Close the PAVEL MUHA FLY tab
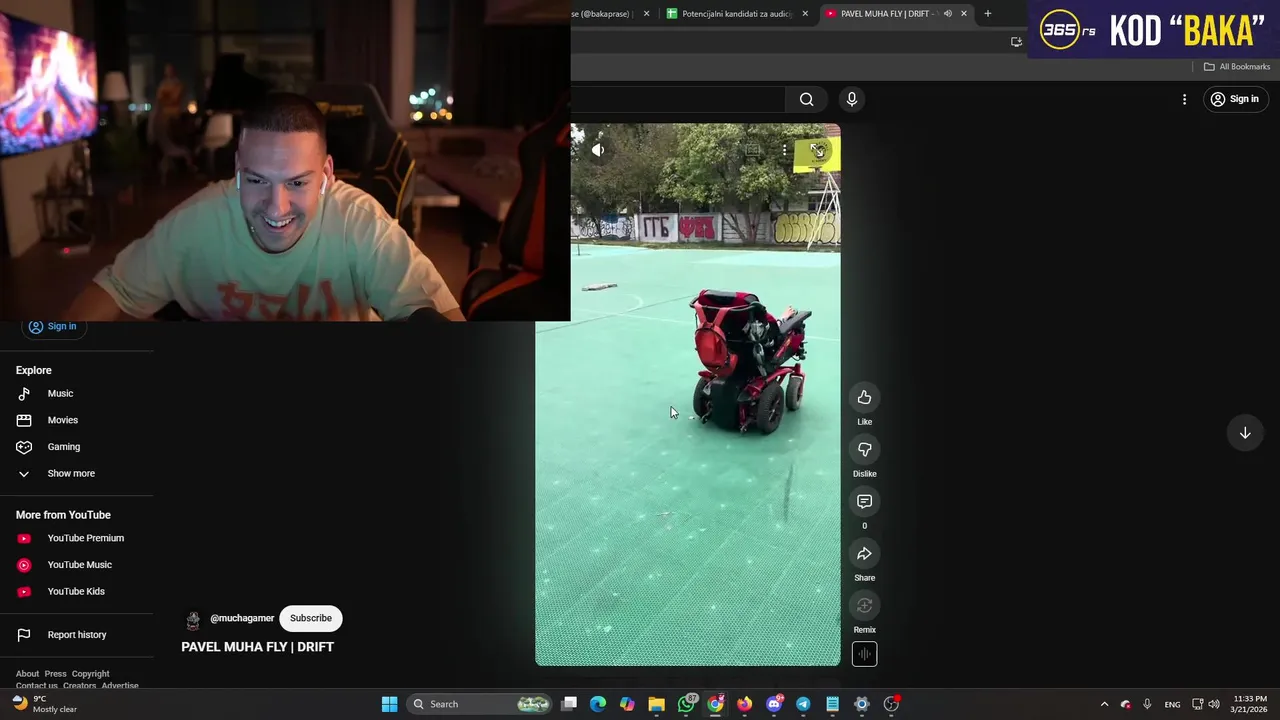This screenshot has height=720, width=1280. (x=964, y=13)
